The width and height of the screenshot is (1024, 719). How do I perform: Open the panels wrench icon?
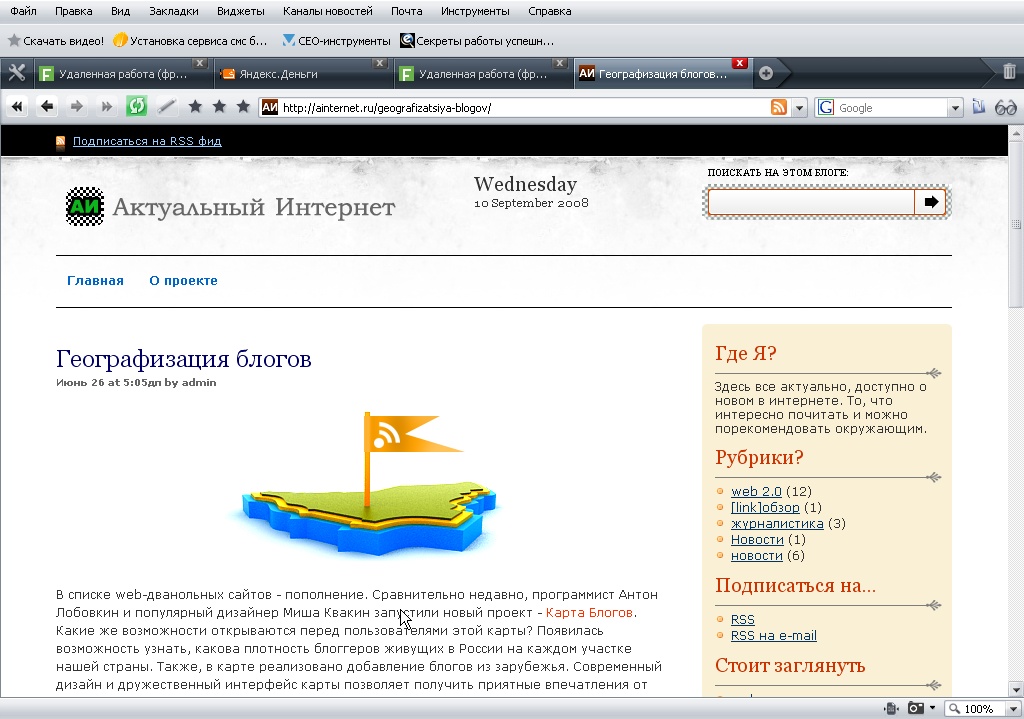[x=16, y=73]
